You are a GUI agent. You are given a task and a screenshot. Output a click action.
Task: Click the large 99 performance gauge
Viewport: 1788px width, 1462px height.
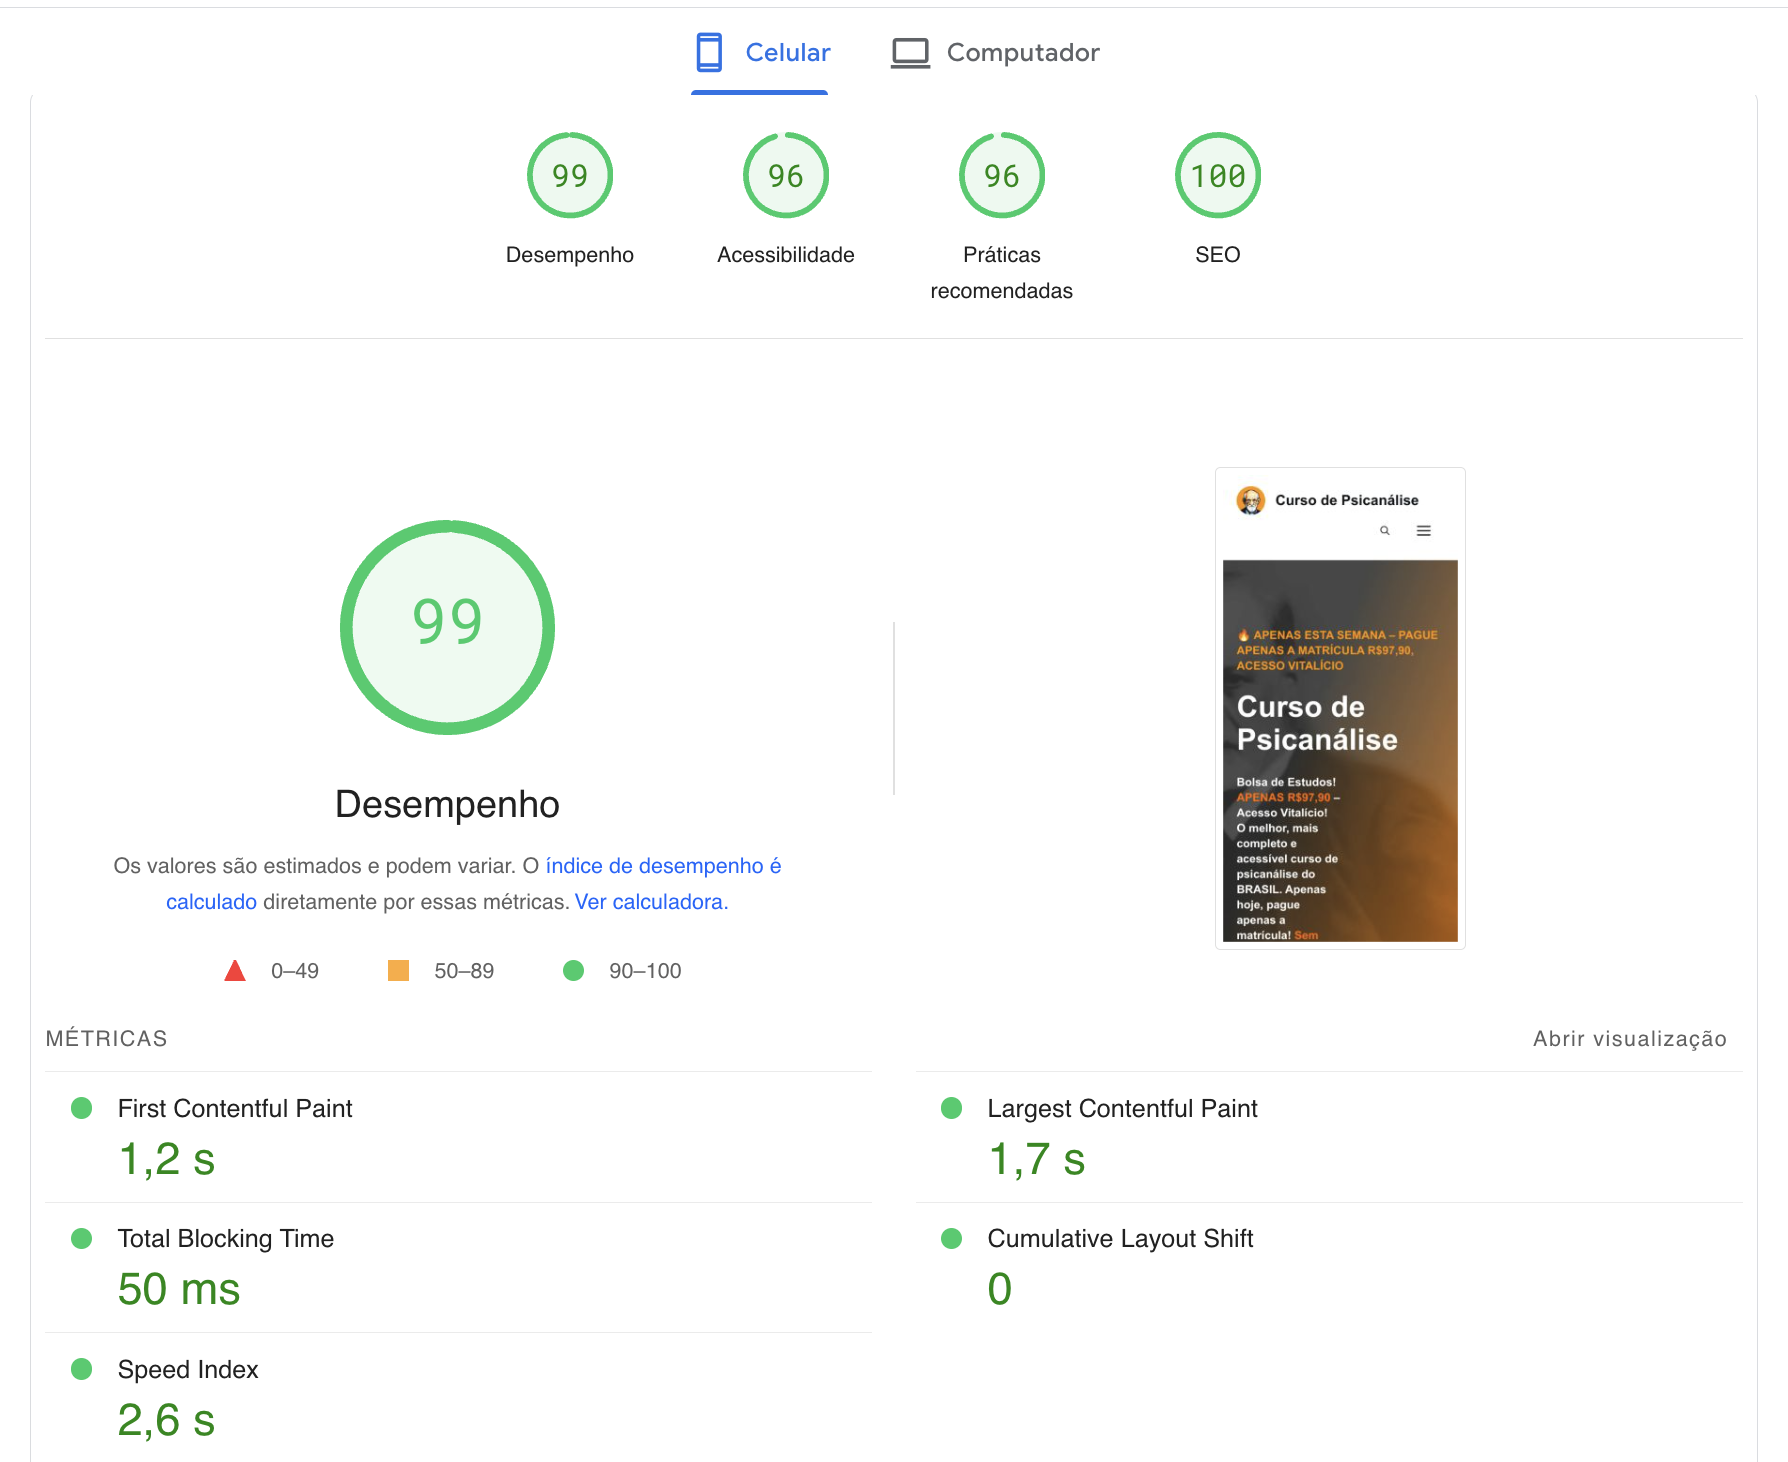(447, 627)
